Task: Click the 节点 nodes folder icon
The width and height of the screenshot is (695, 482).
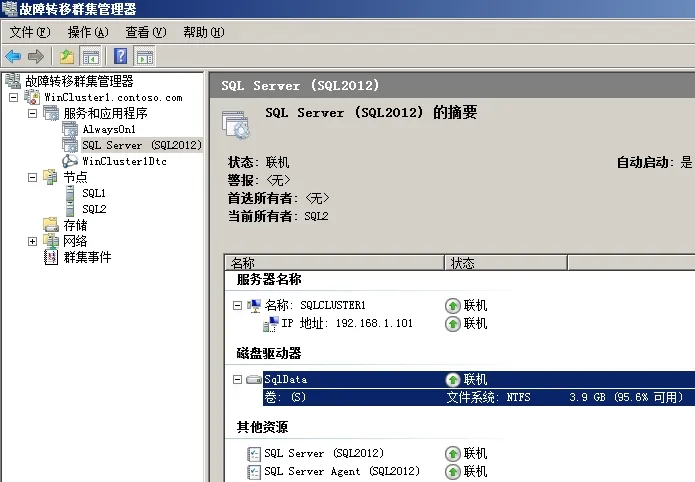Action: point(51,177)
